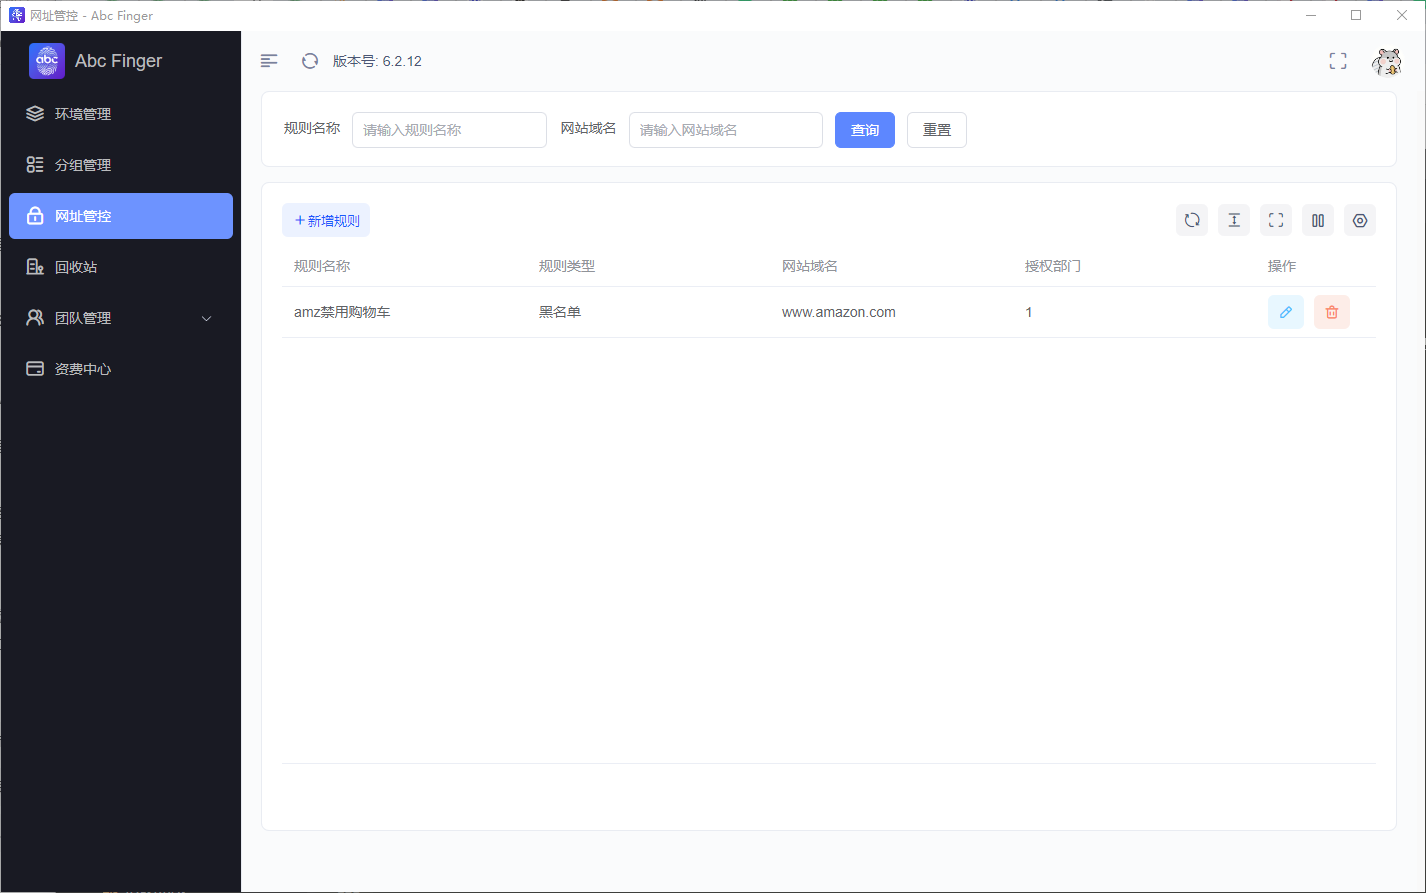The image size is (1426, 893).
Task: Focus the 规则名称 input field
Action: click(x=449, y=130)
